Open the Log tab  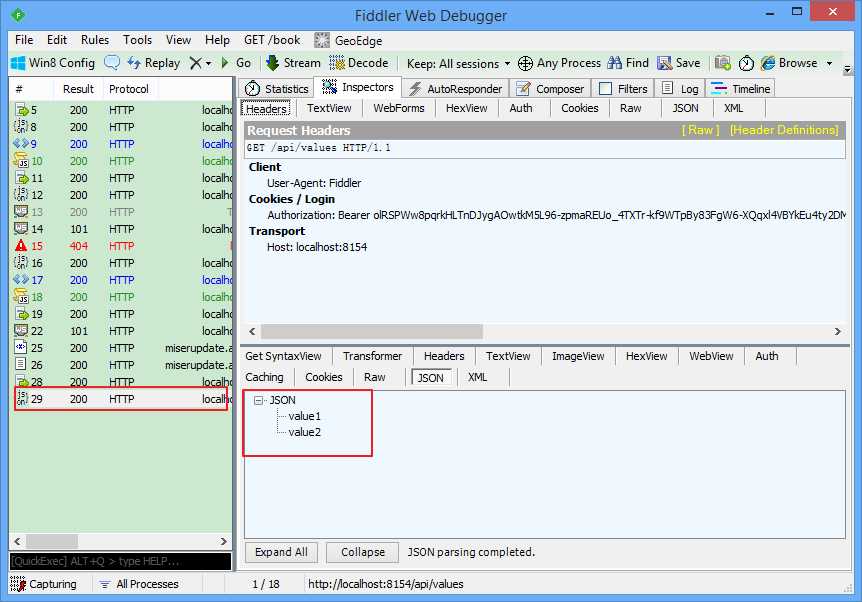(681, 89)
